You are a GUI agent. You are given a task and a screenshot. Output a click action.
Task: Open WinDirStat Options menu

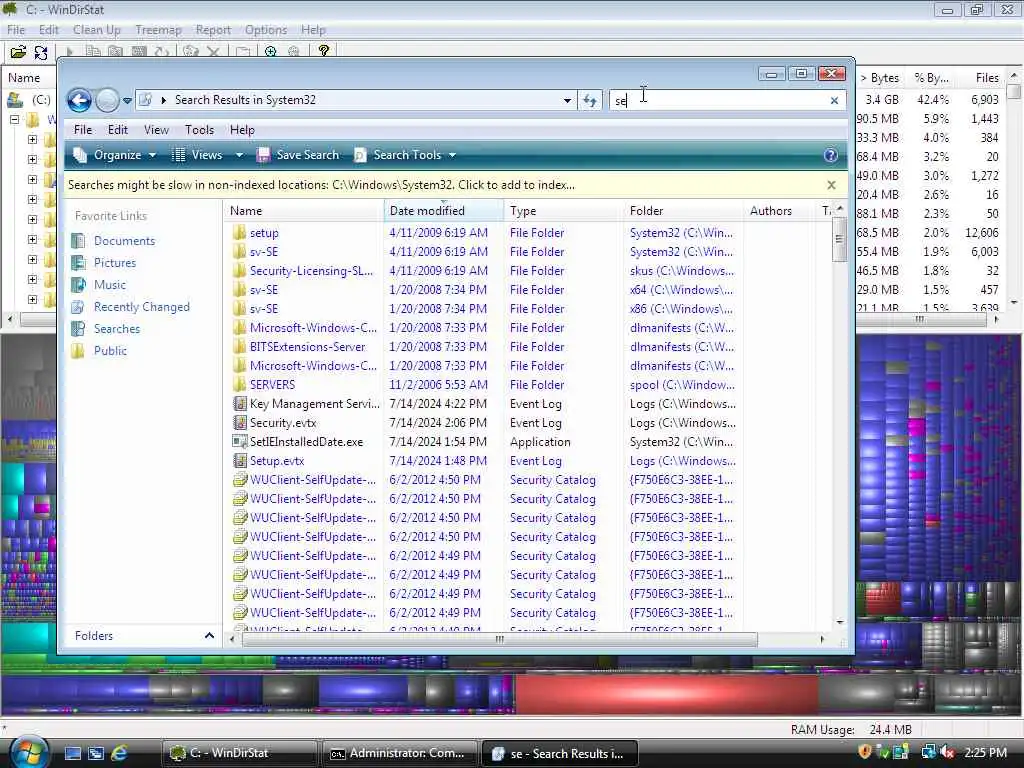pyautogui.click(x=266, y=30)
